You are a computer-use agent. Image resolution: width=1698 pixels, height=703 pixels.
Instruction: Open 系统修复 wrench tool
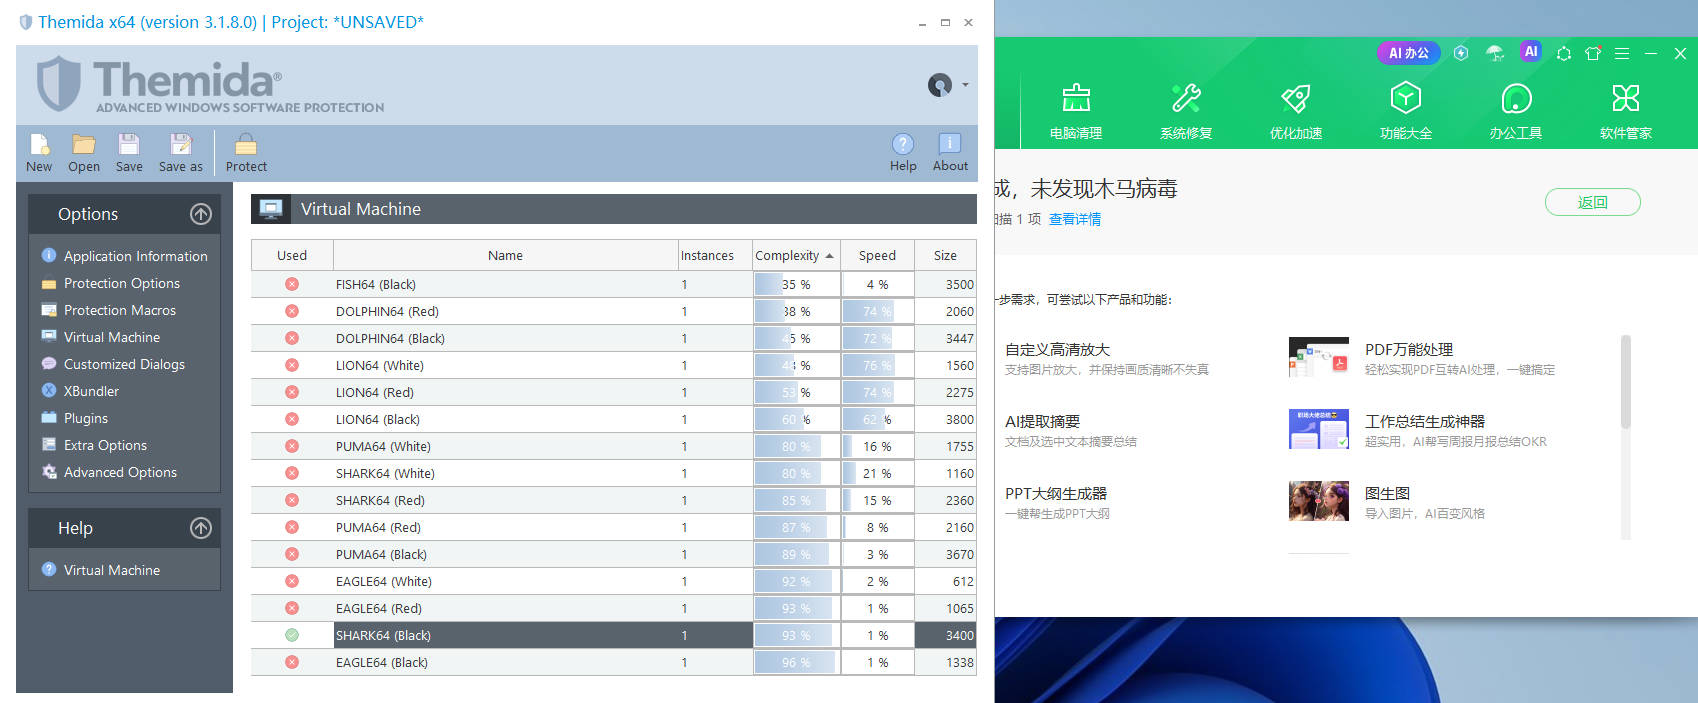[x=1186, y=110]
